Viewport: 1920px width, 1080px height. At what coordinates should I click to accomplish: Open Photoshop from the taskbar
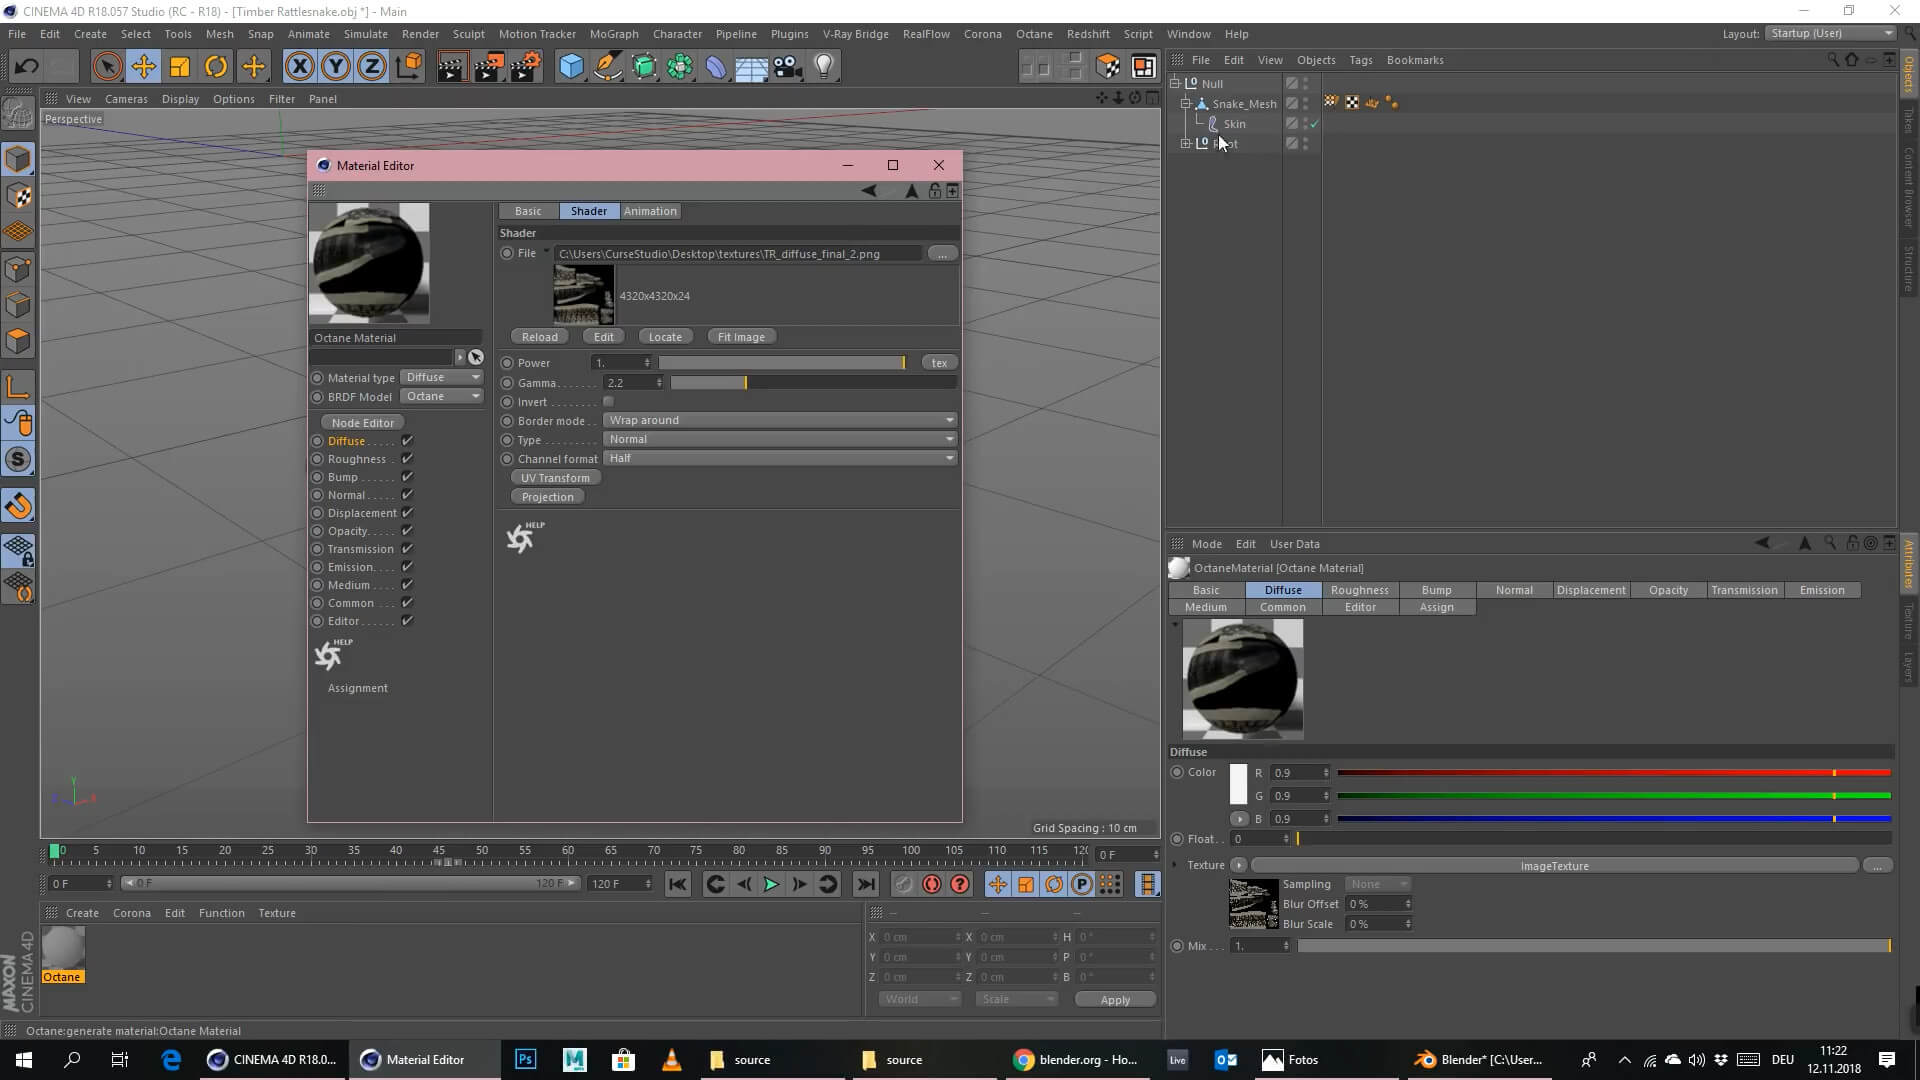point(525,1059)
